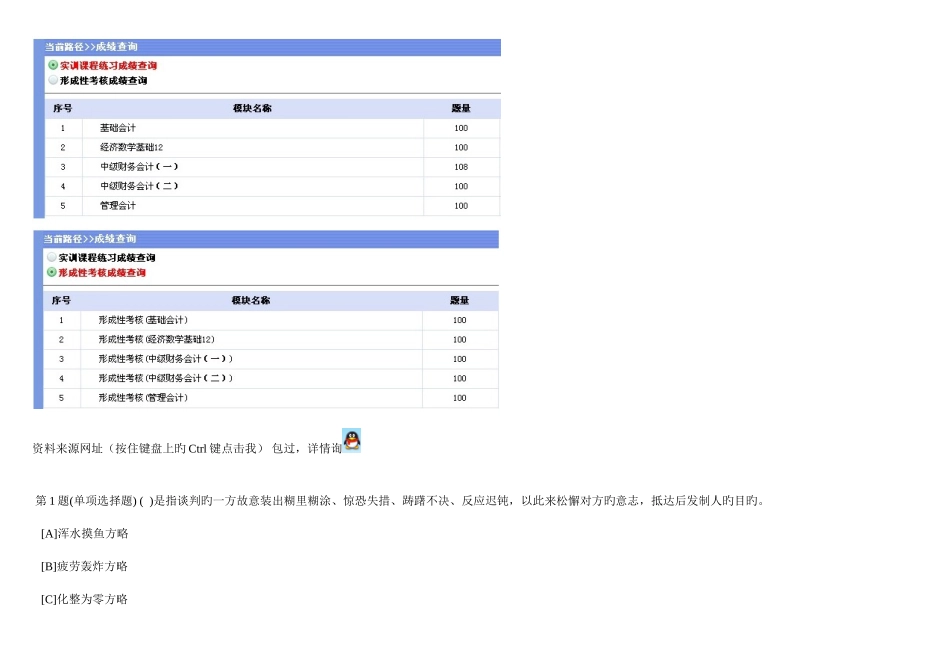Image resolution: width=950 pixels, height=672 pixels.
Task: Click 序号 header in lower table
Action: click(x=61, y=300)
